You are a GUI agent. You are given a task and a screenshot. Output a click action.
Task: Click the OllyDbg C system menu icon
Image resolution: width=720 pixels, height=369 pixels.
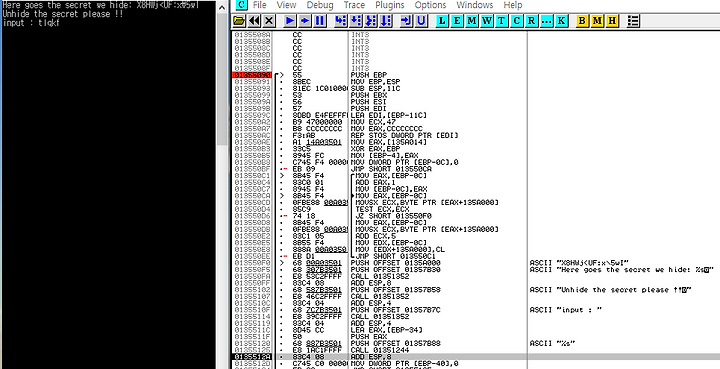(x=242, y=5)
